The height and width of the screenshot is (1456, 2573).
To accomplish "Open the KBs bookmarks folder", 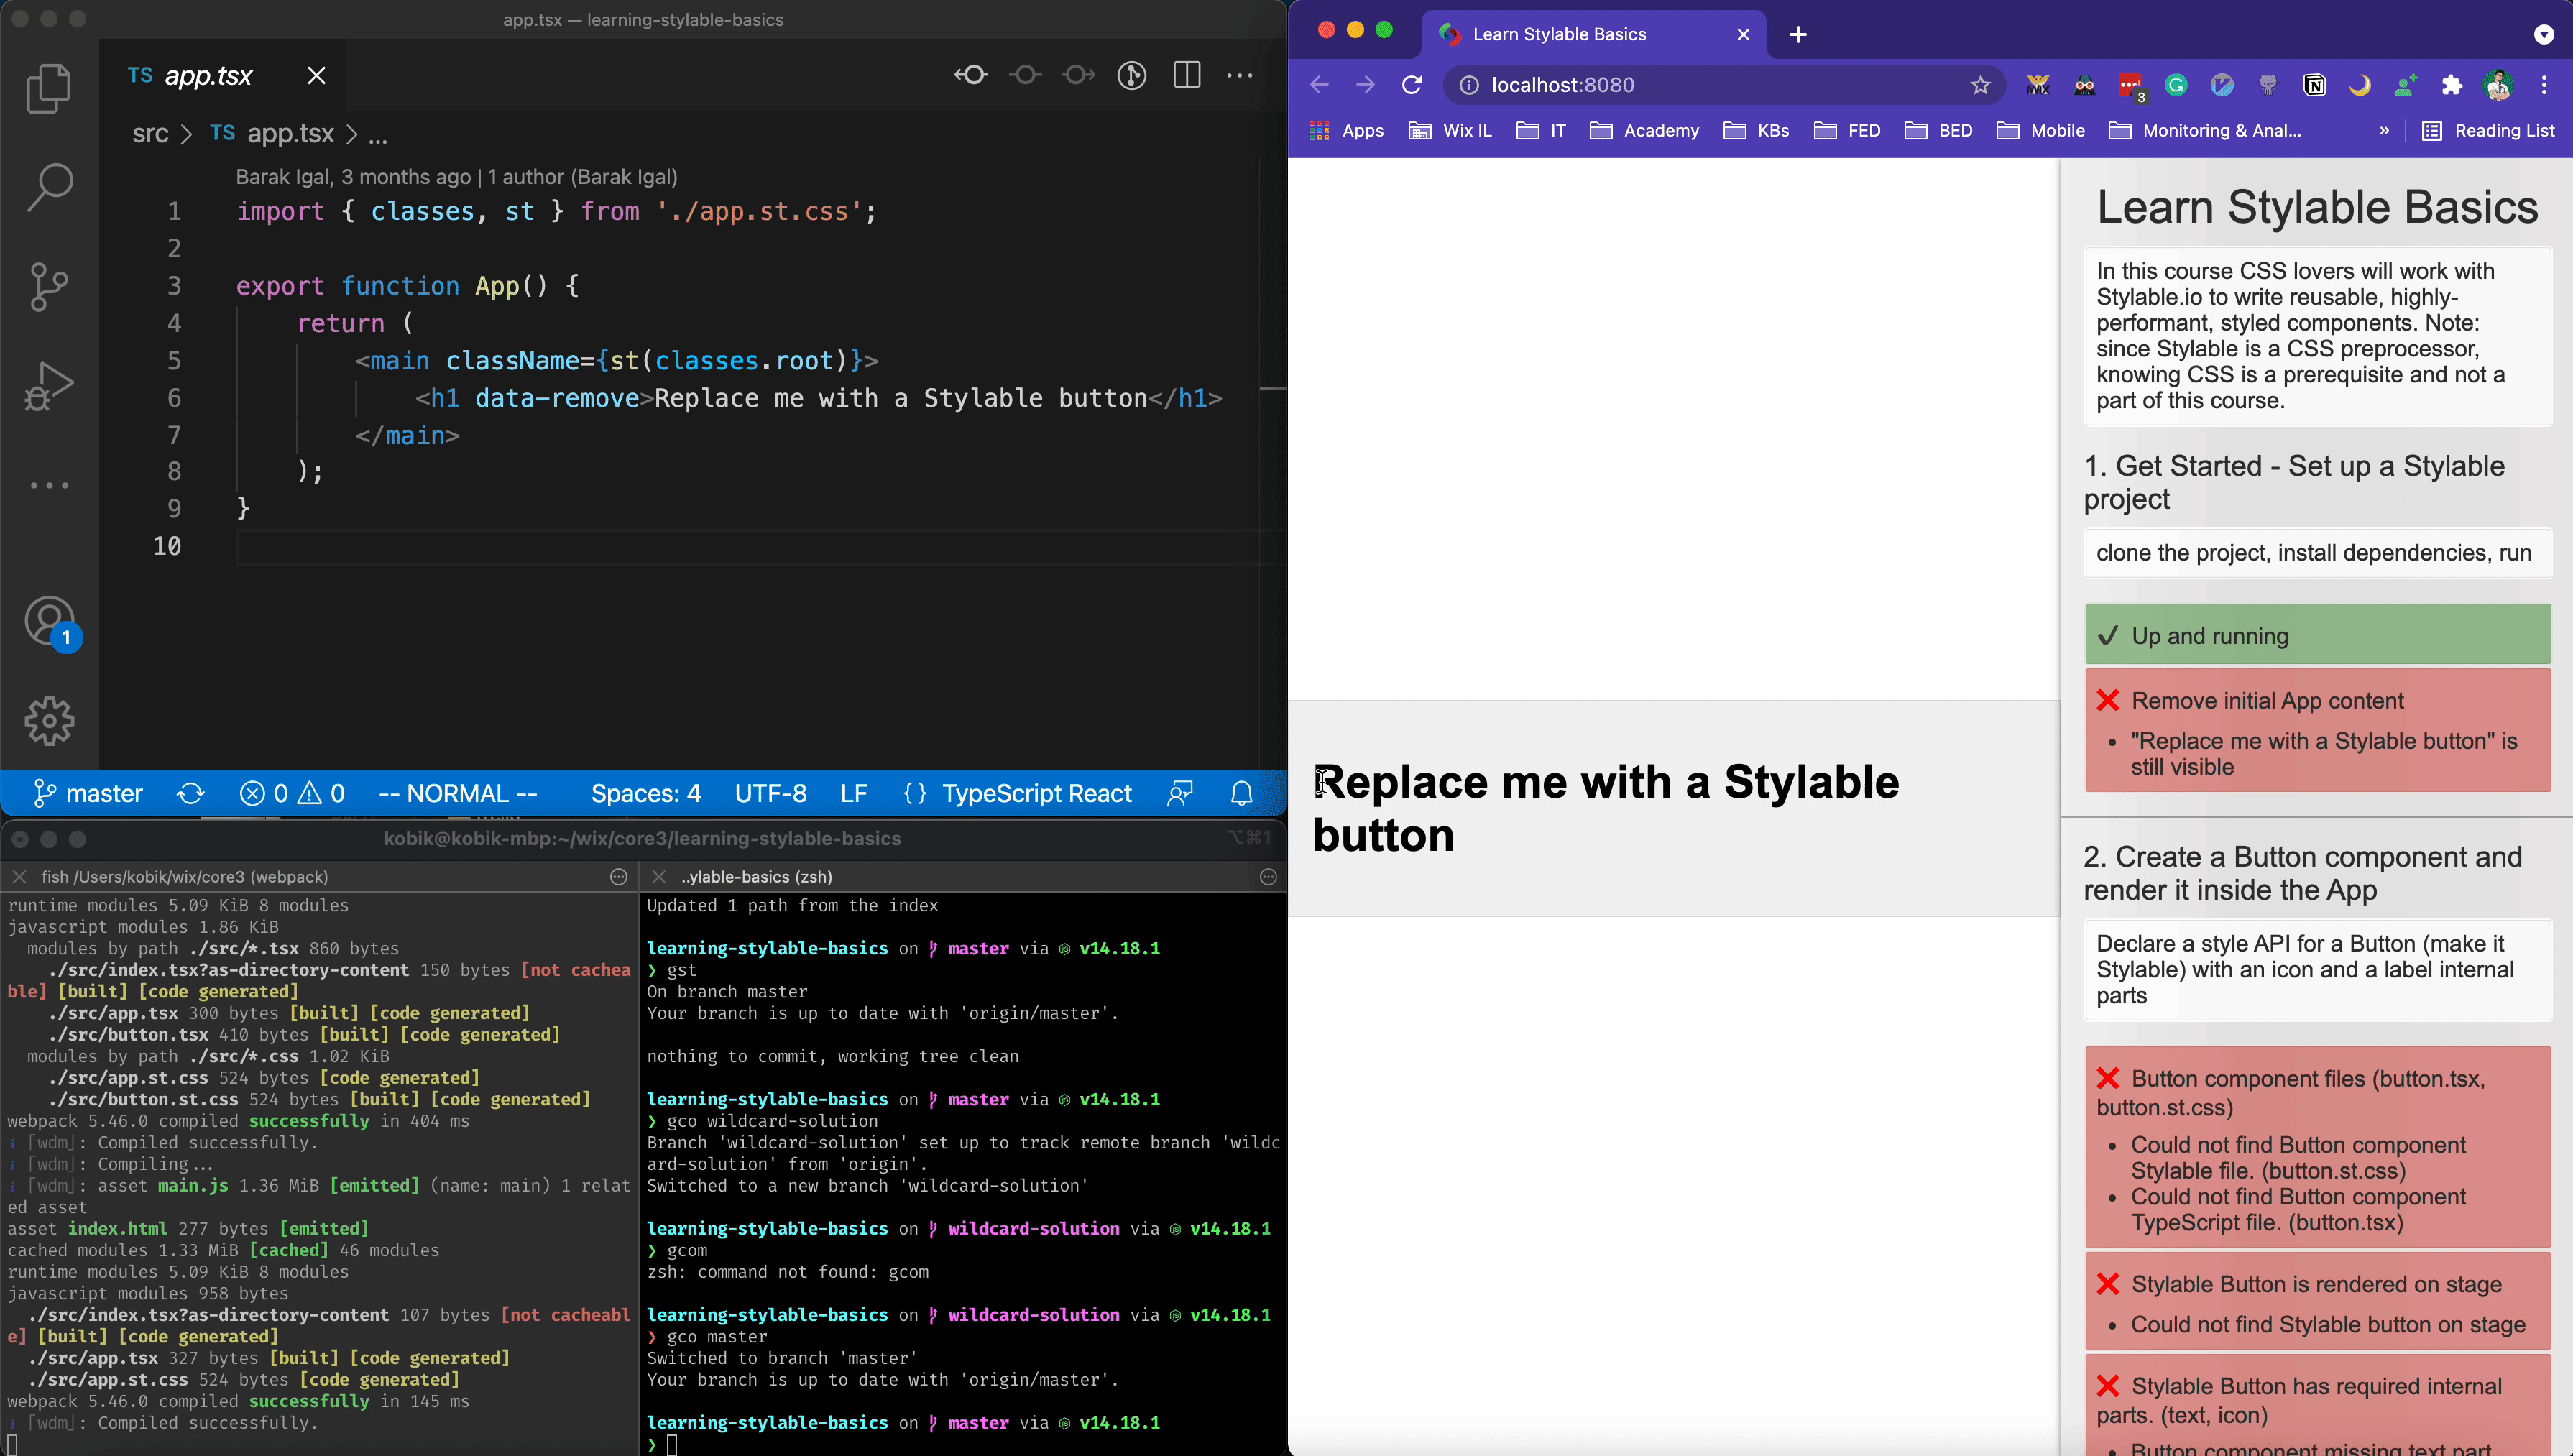I will [x=1757, y=131].
